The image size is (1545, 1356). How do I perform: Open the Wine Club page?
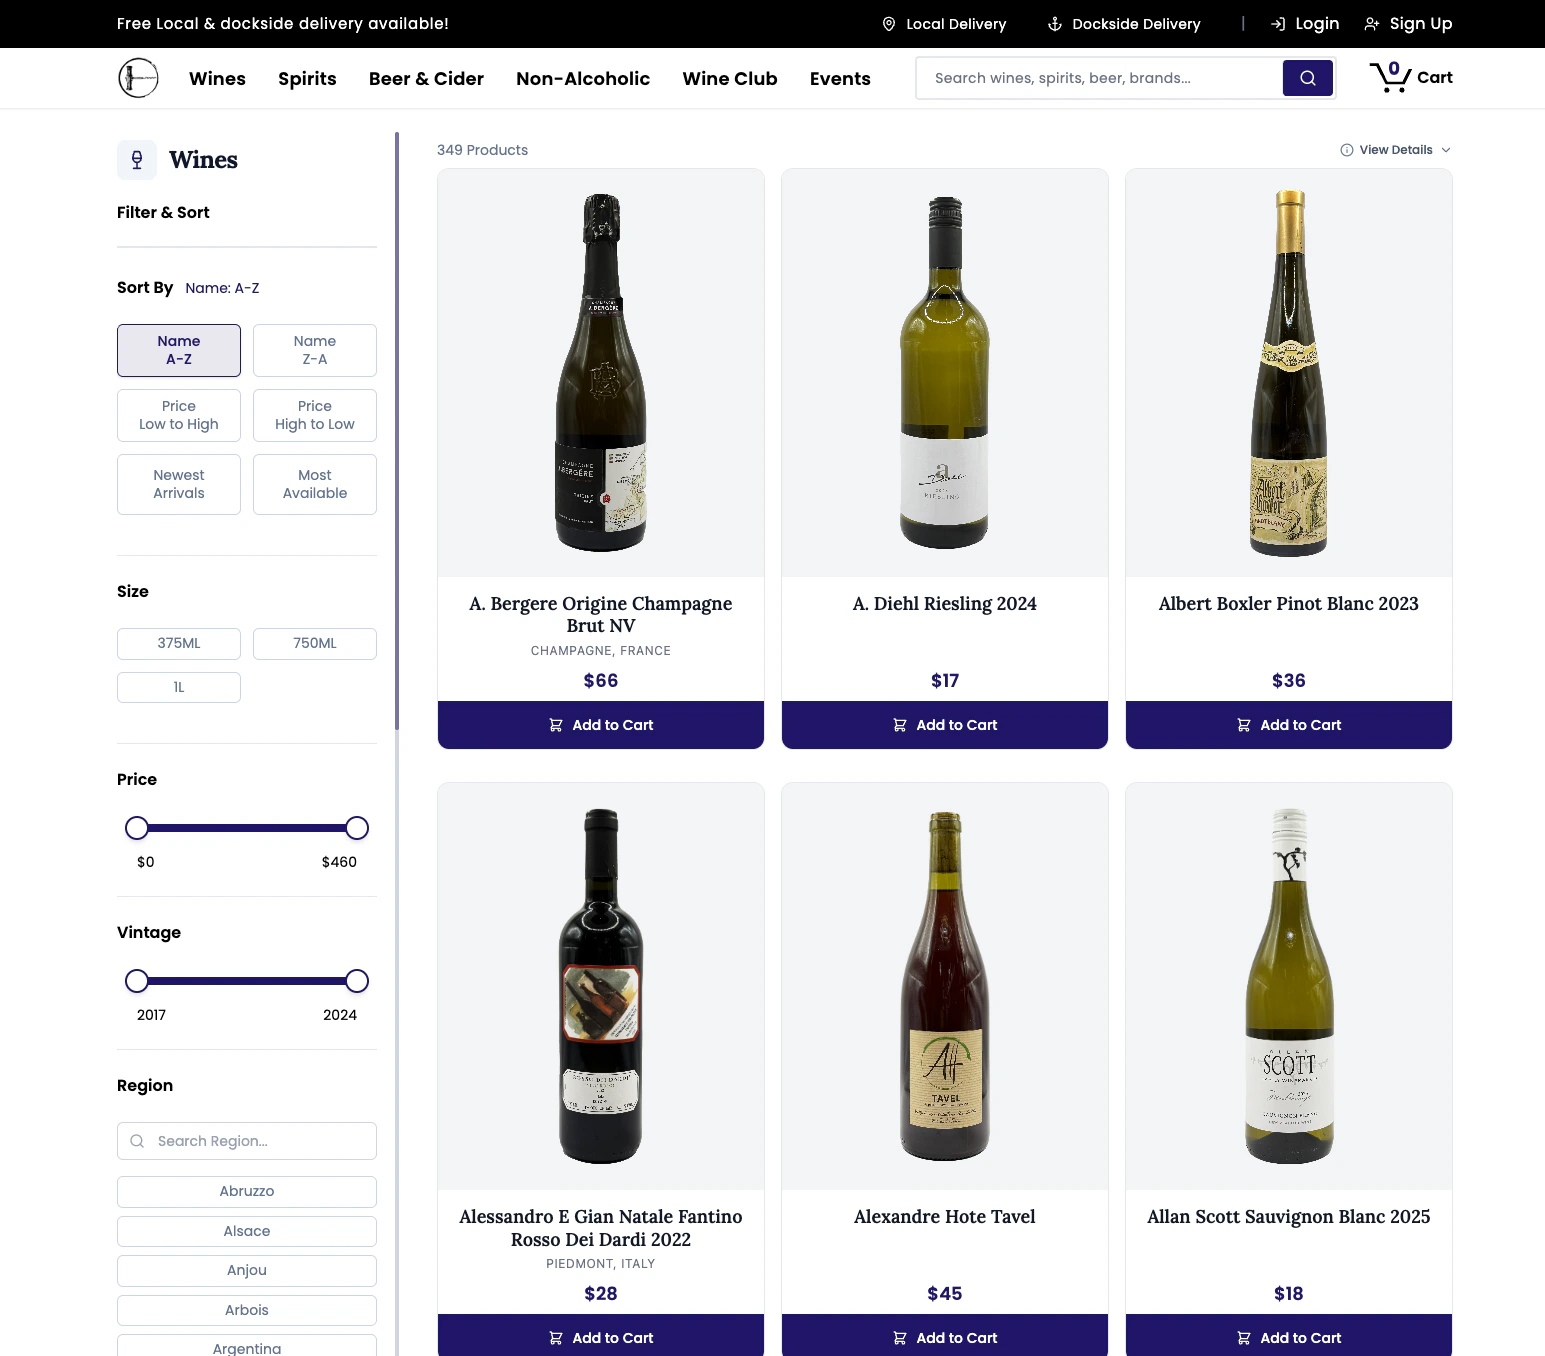click(730, 78)
